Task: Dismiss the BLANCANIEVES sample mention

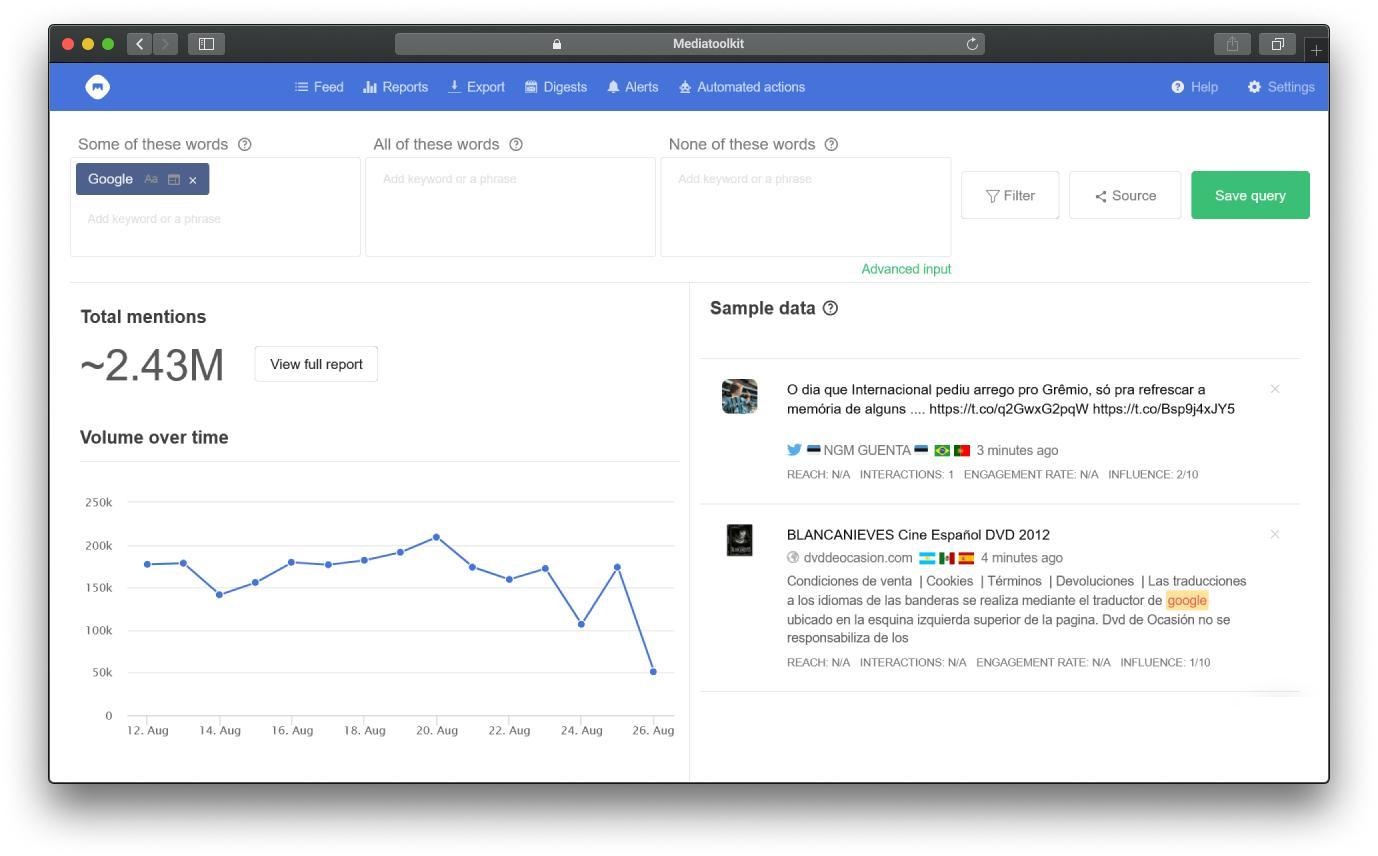Action: [1274, 535]
